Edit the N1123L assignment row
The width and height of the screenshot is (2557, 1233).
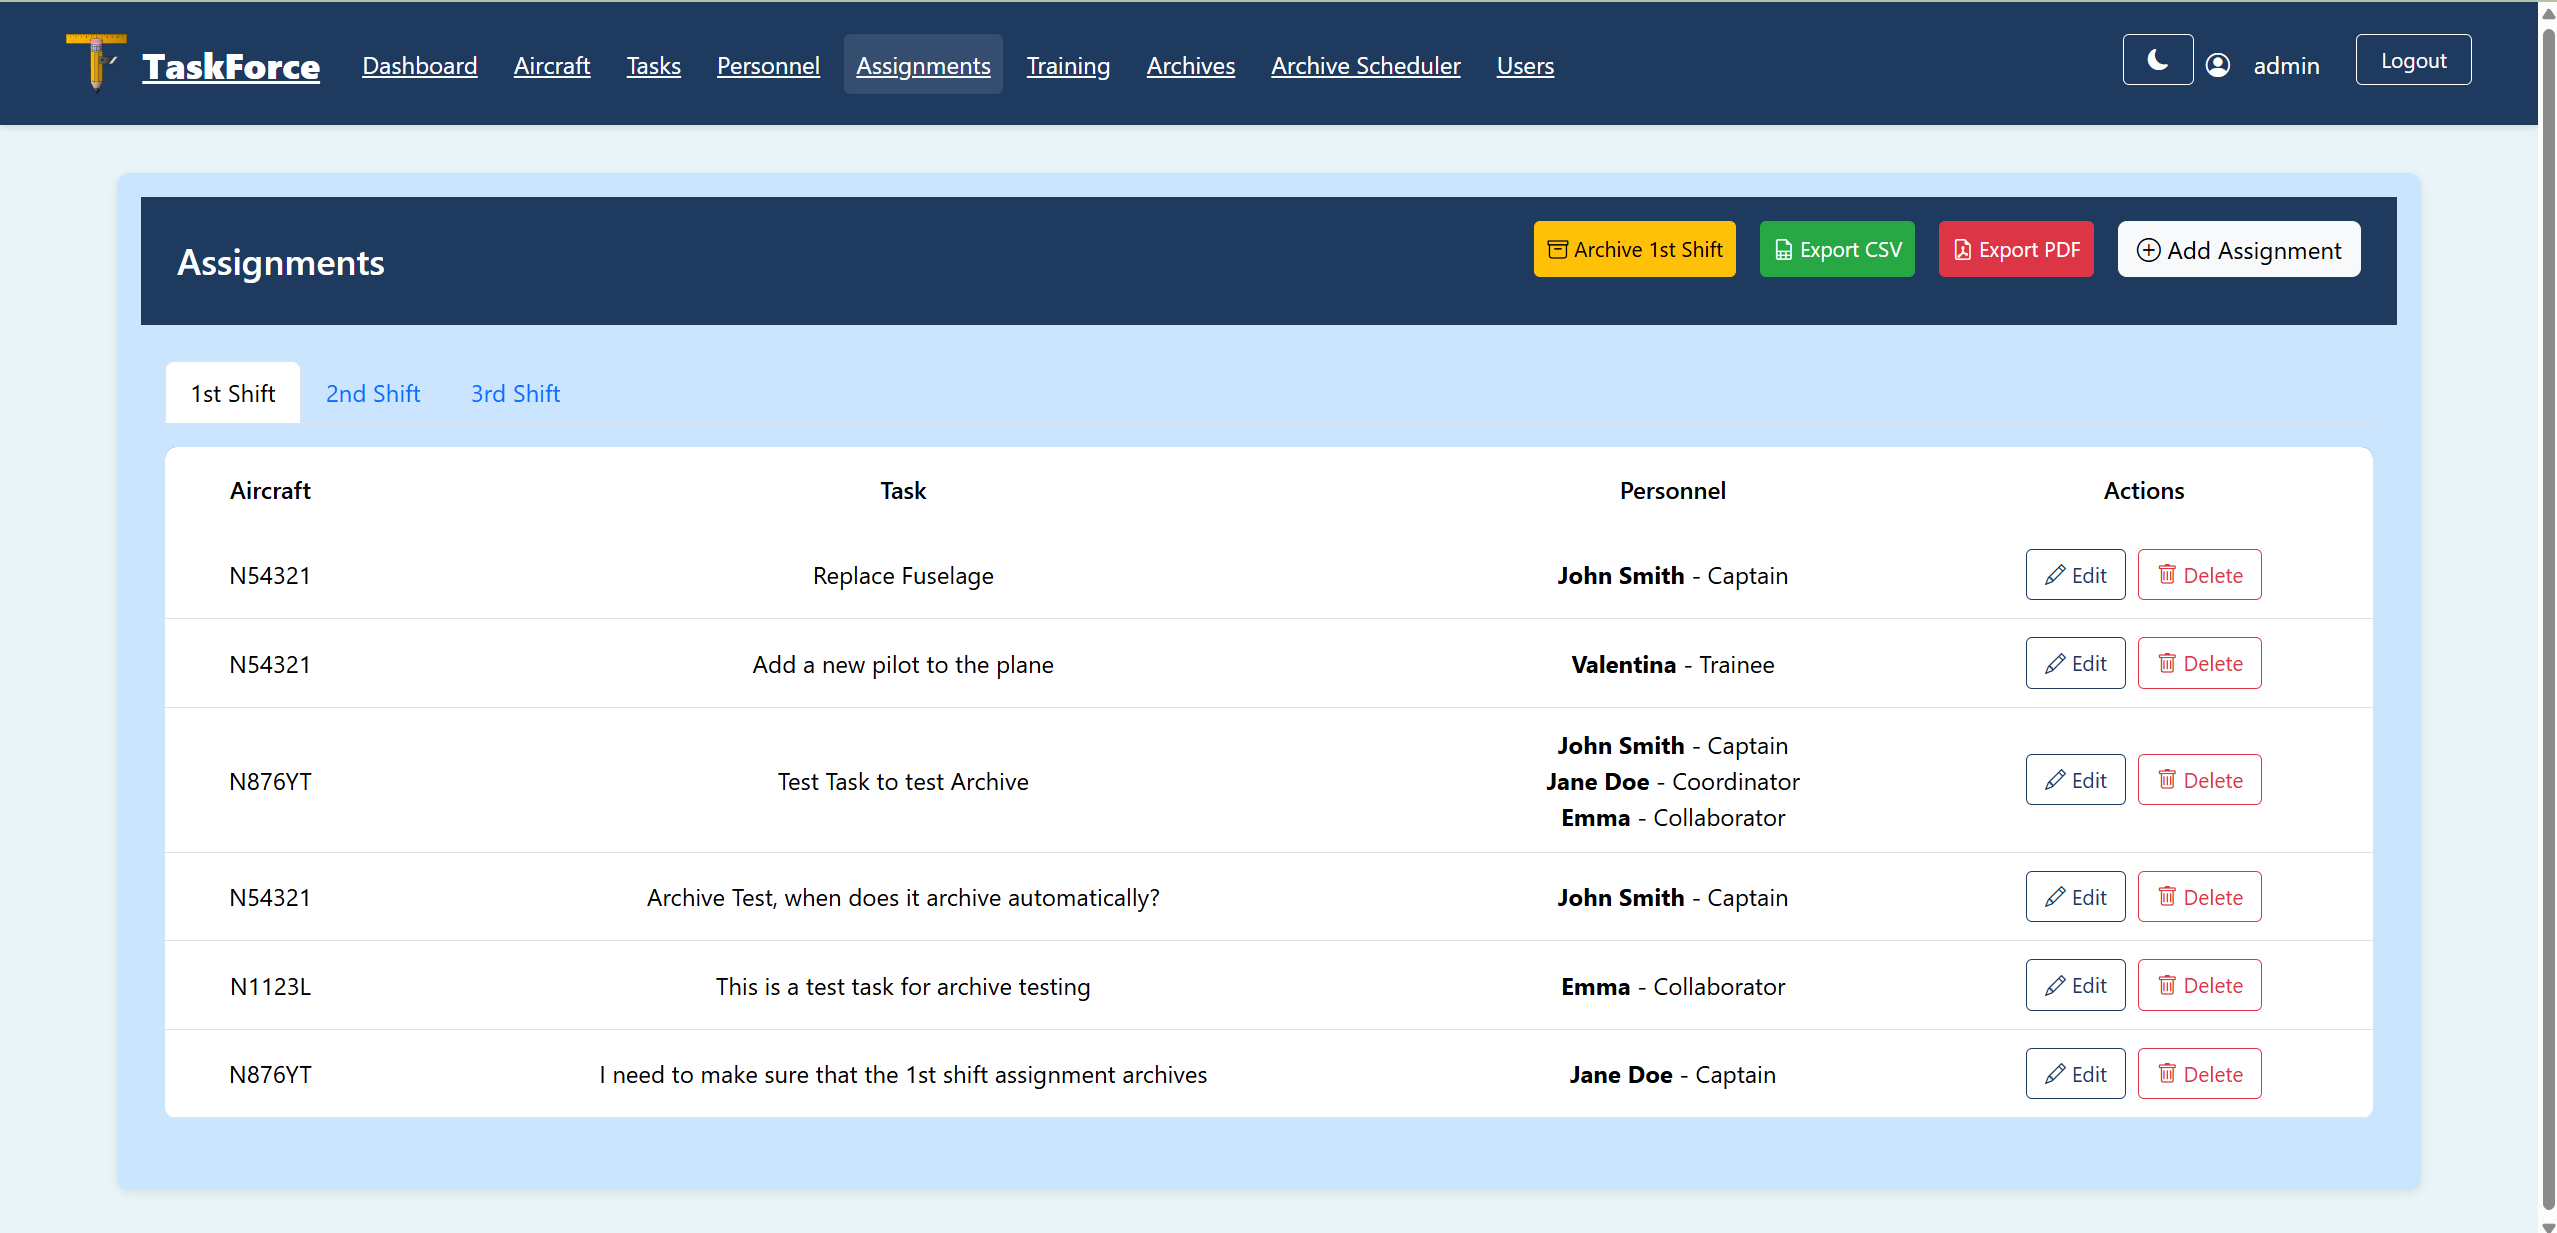point(2075,986)
